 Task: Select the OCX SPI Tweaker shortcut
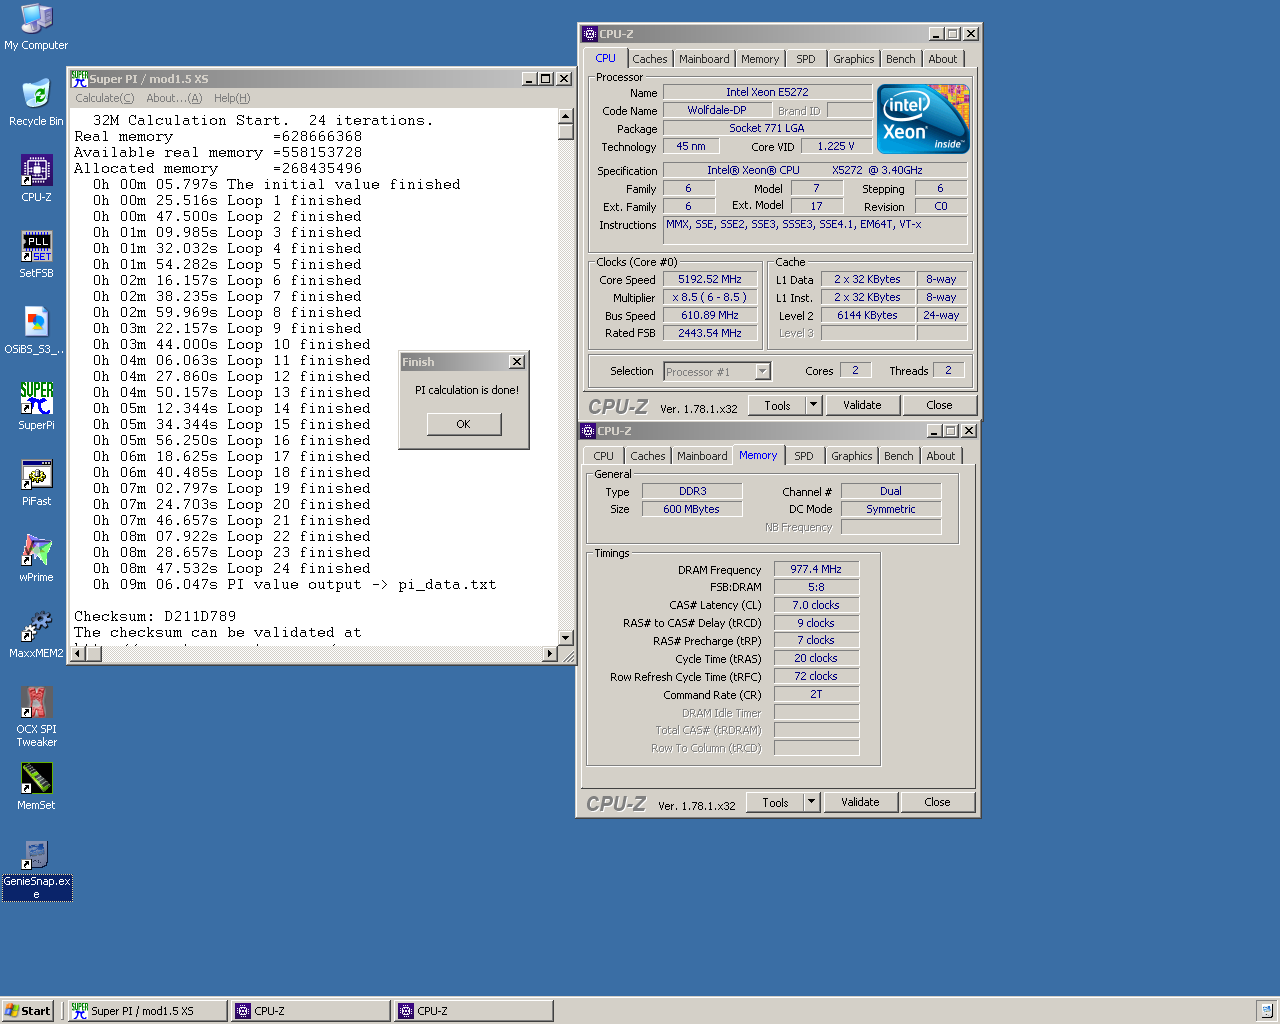pyautogui.click(x=36, y=716)
